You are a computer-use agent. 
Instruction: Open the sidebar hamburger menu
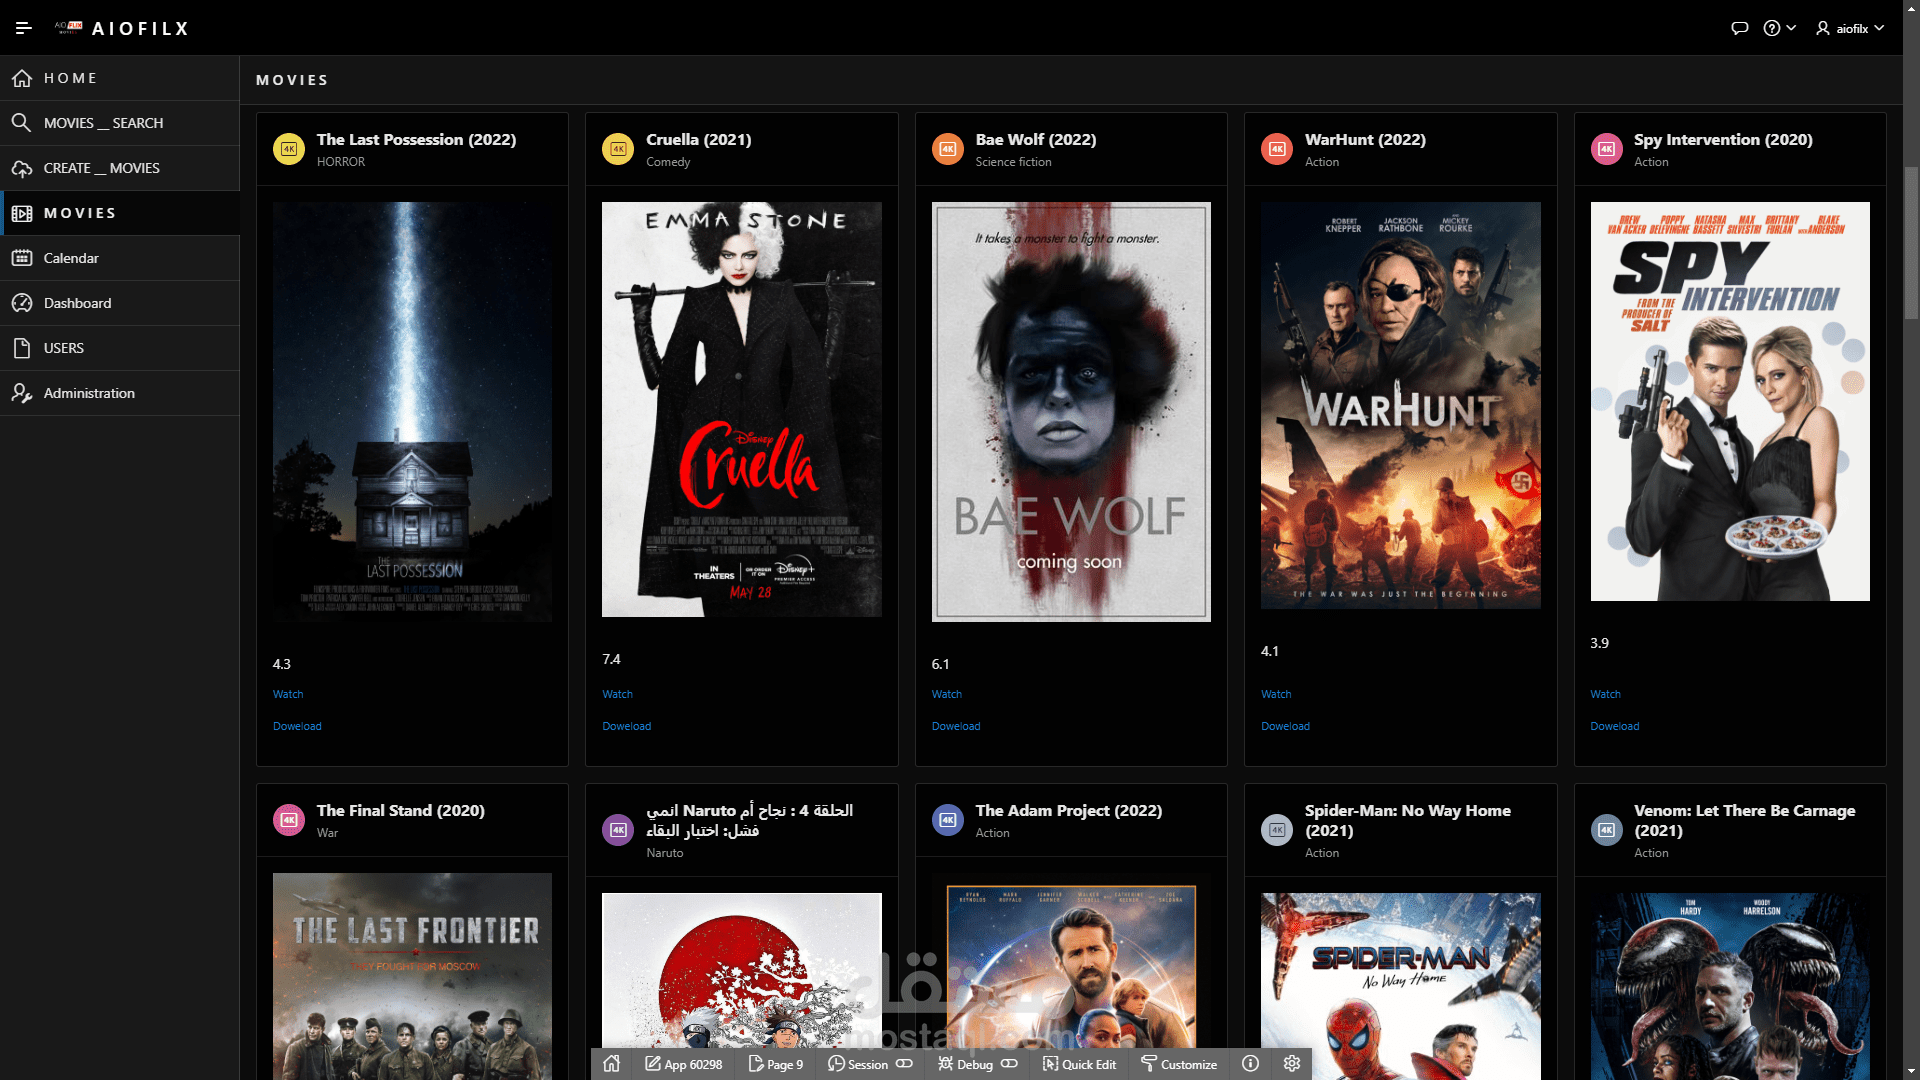click(24, 28)
